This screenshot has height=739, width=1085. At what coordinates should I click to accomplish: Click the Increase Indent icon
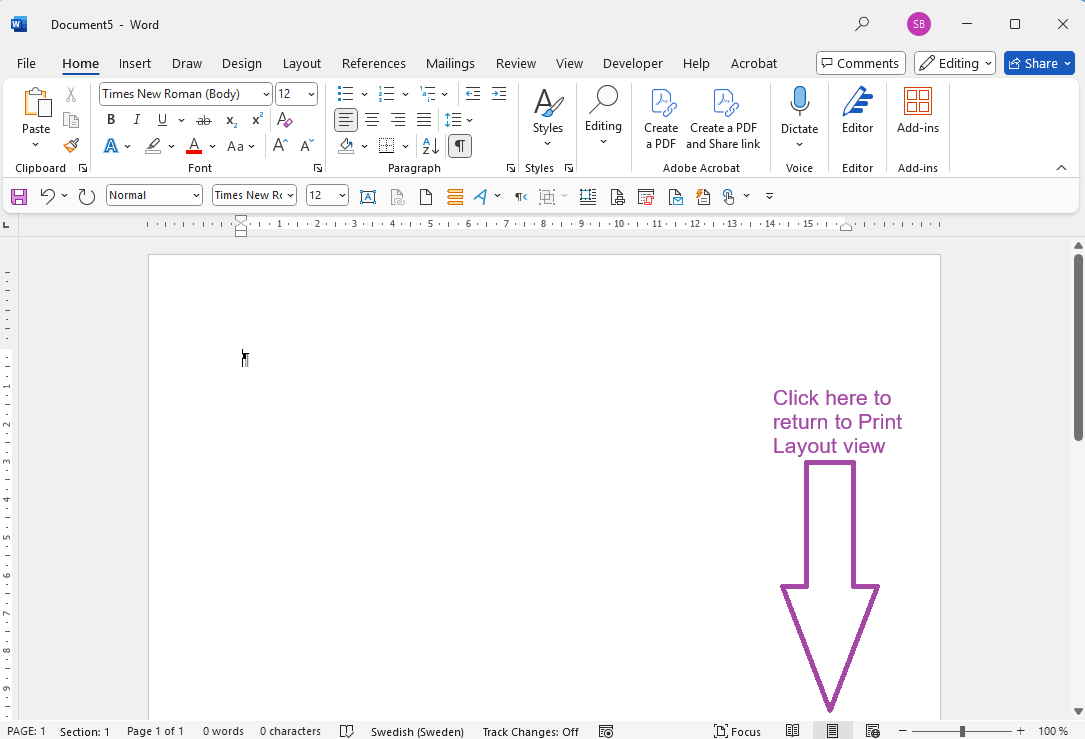tap(499, 93)
